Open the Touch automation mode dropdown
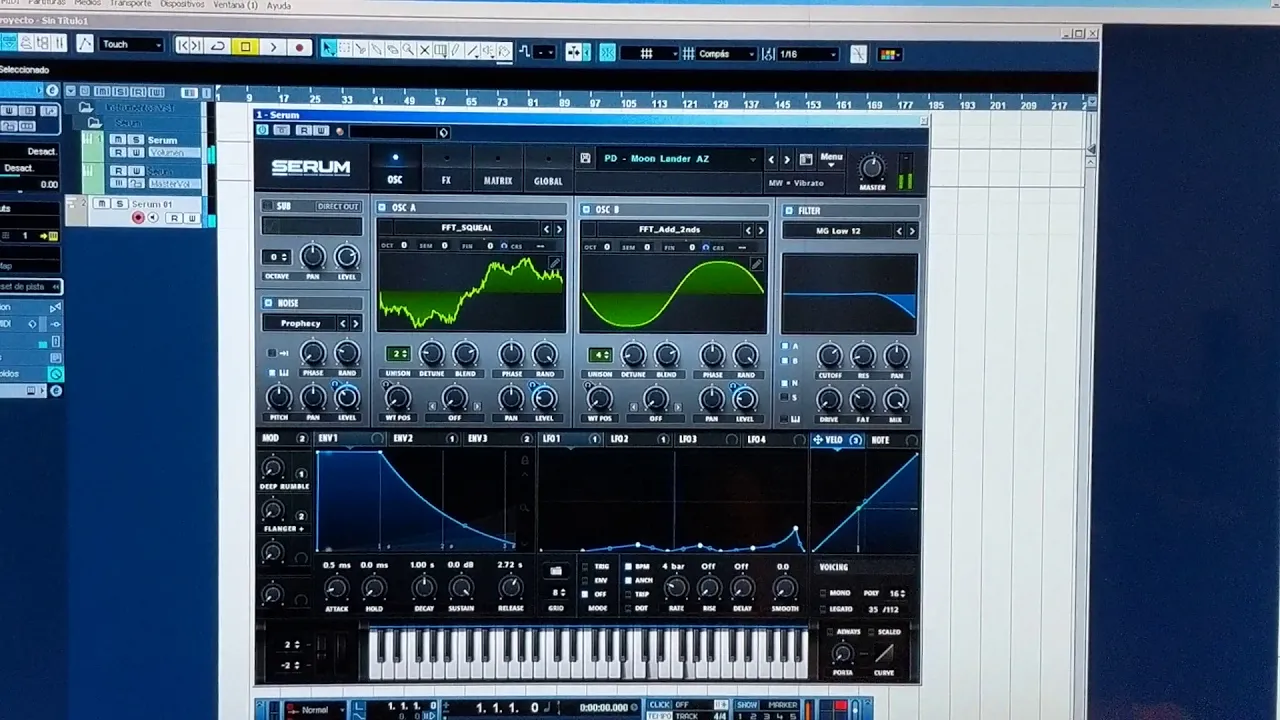This screenshot has height=720, width=1280. click(132, 44)
